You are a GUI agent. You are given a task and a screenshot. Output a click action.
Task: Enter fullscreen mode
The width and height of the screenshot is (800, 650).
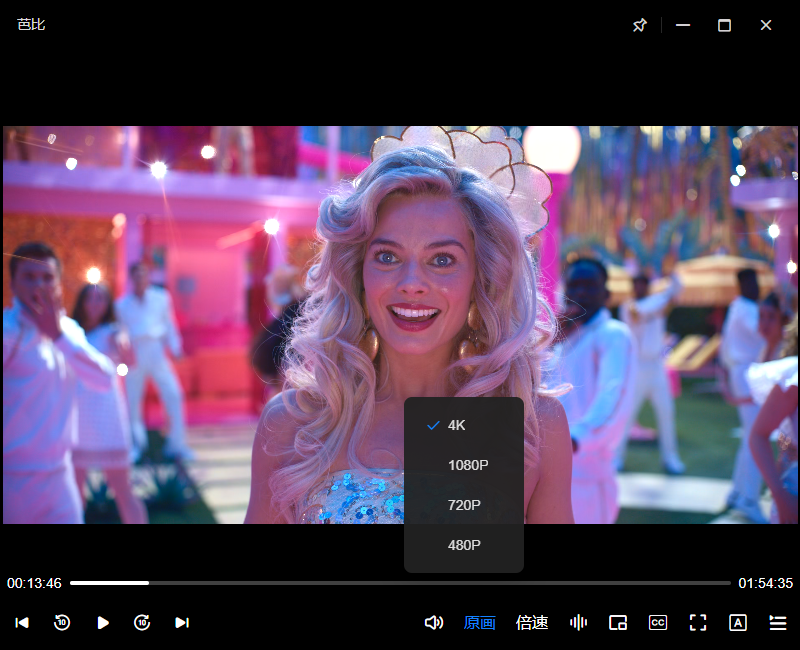tap(698, 623)
